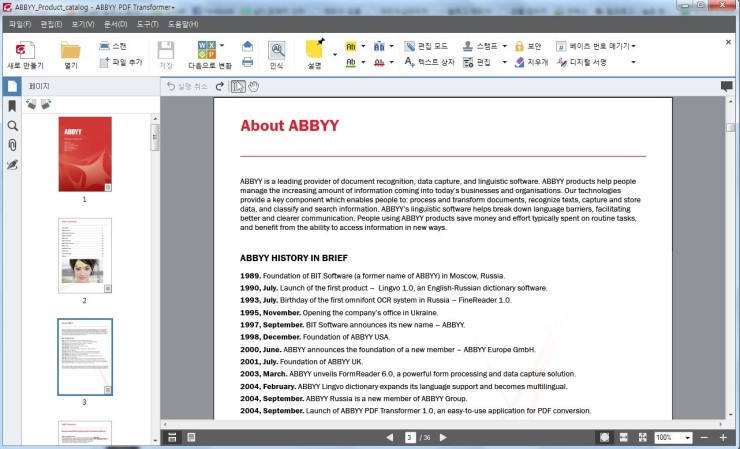
Task: Open the 편집(E) menu
Action: coord(51,24)
